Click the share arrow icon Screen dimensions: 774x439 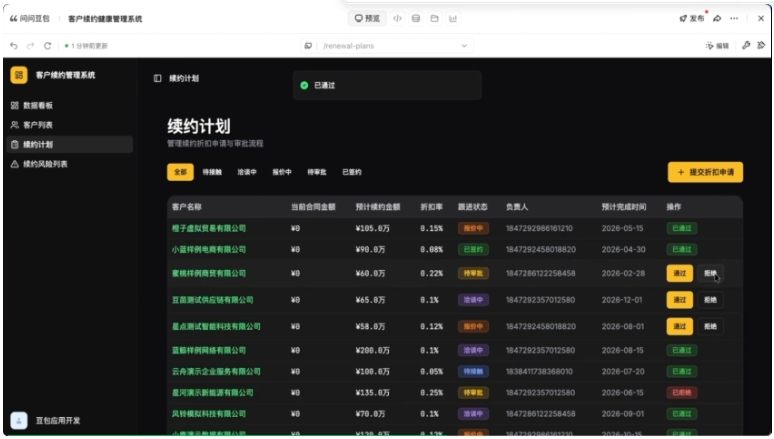(717, 18)
